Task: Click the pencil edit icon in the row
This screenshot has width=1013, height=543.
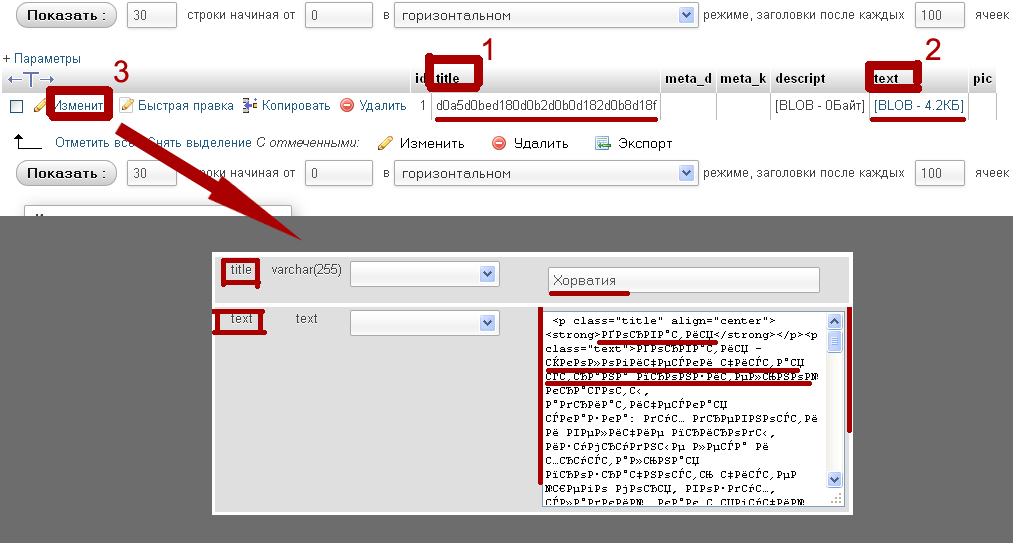Action: [x=40, y=105]
